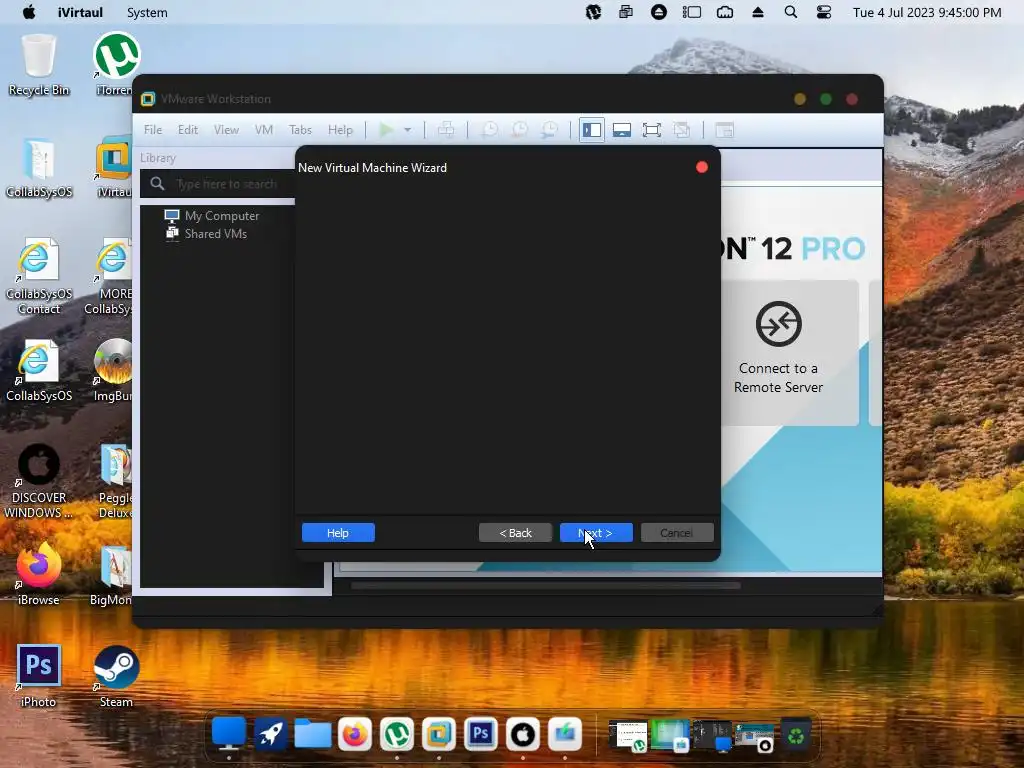The image size is (1024, 768).
Task: Open the Apple menu in menu bar
Action: tap(29, 12)
